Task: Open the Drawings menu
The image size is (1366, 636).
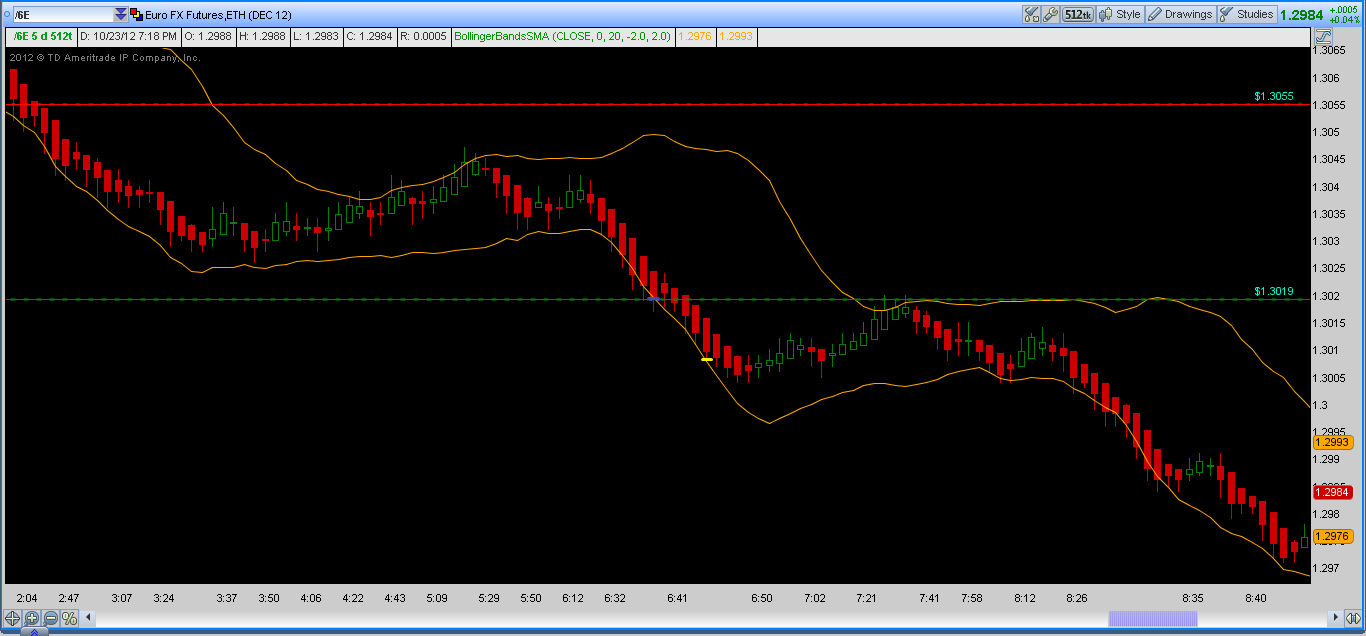Action: 1180,14
